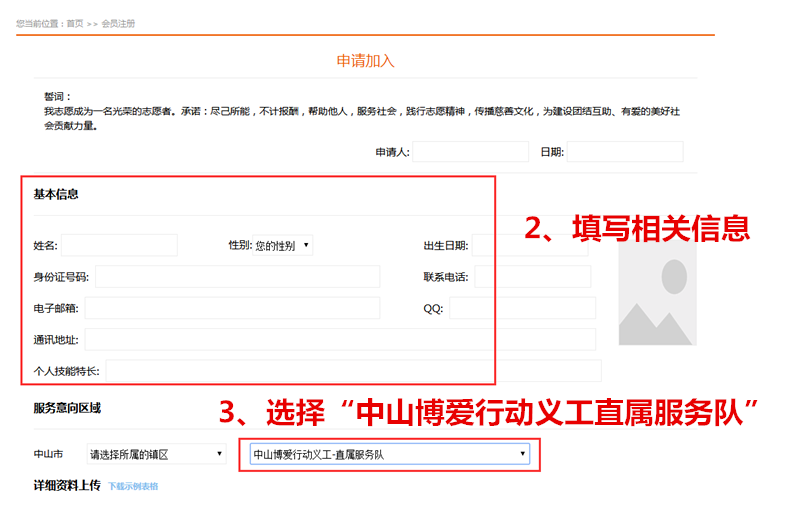Viewport: 800px width, 506px height.
Task: Click the profile photo placeholder image
Action: pos(655,294)
